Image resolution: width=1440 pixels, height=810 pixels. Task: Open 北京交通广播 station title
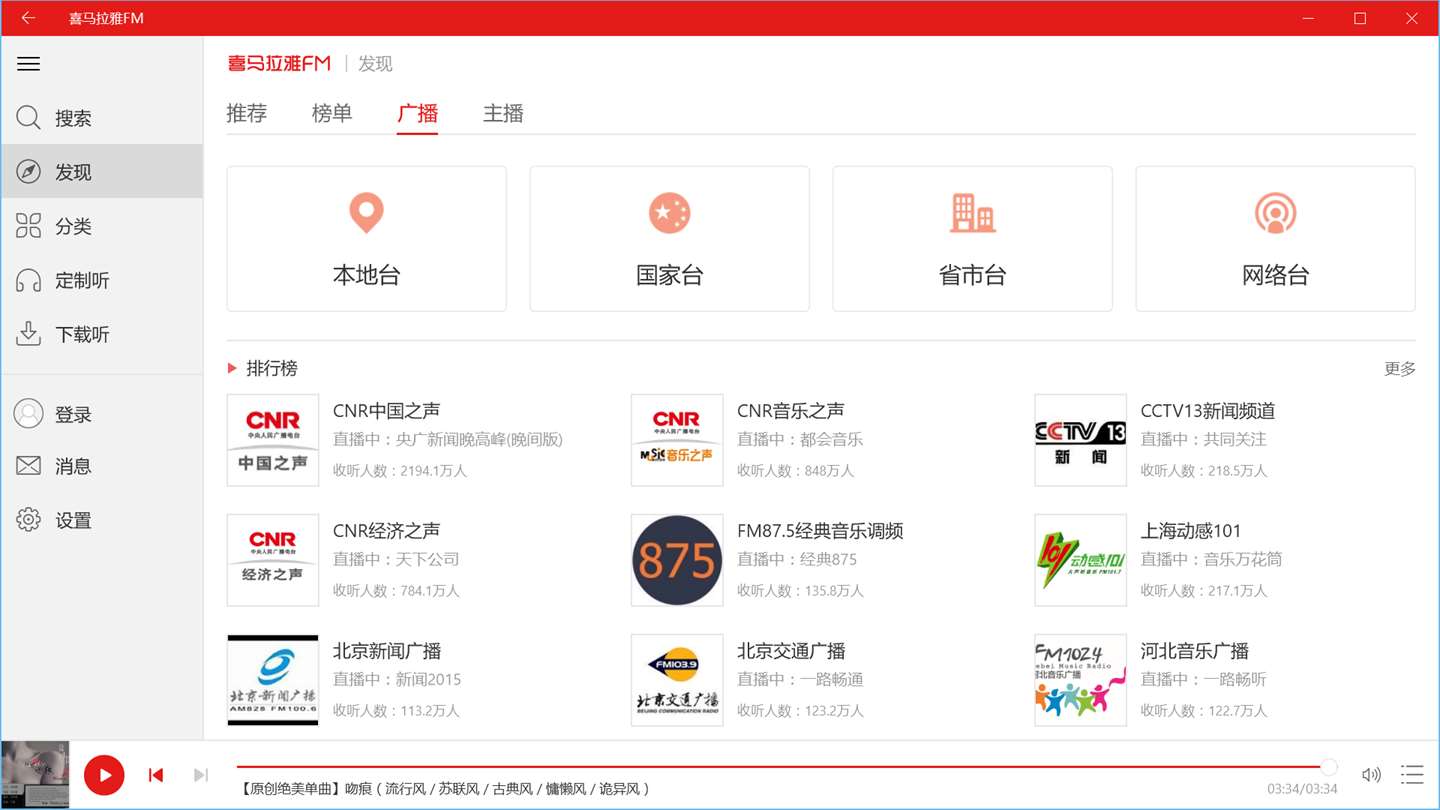click(791, 651)
